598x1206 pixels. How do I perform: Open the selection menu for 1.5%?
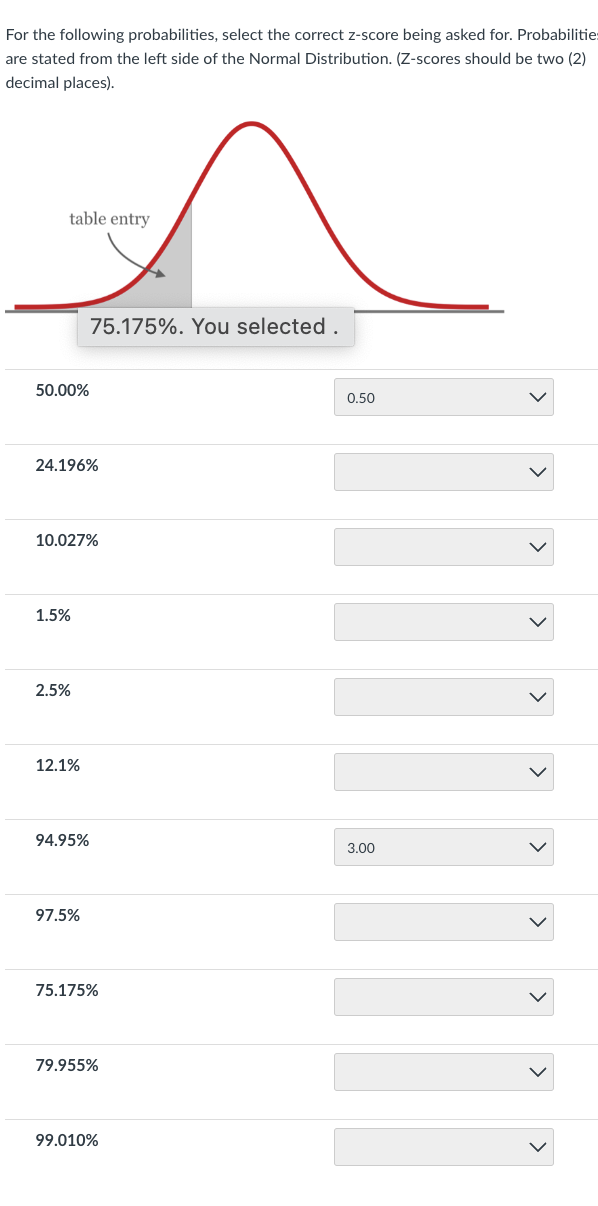coord(443,621)
